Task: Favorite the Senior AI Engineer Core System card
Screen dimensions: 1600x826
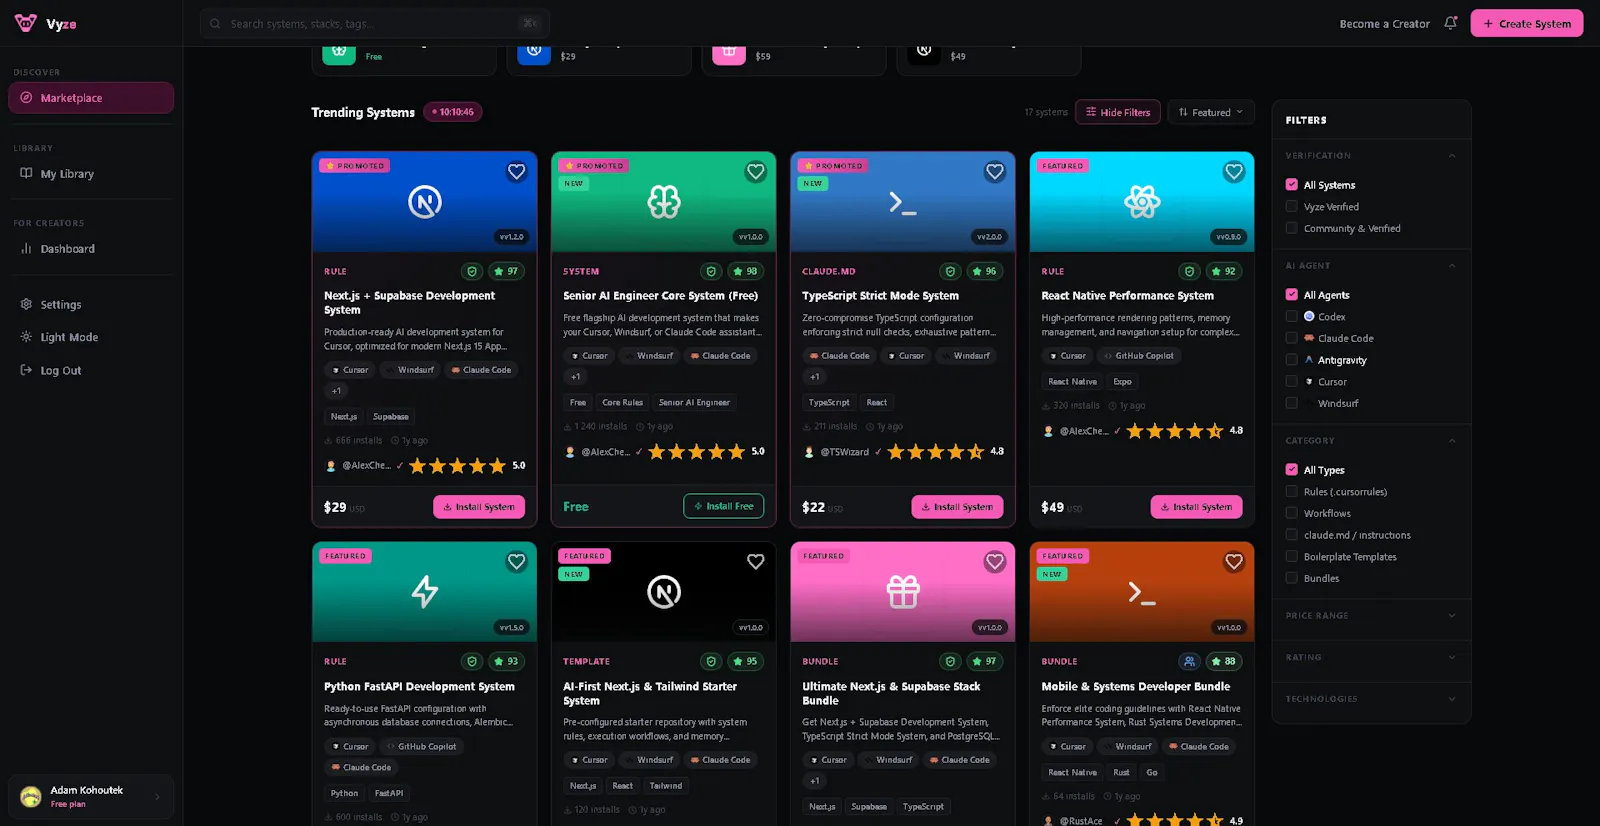Action: 755,172
